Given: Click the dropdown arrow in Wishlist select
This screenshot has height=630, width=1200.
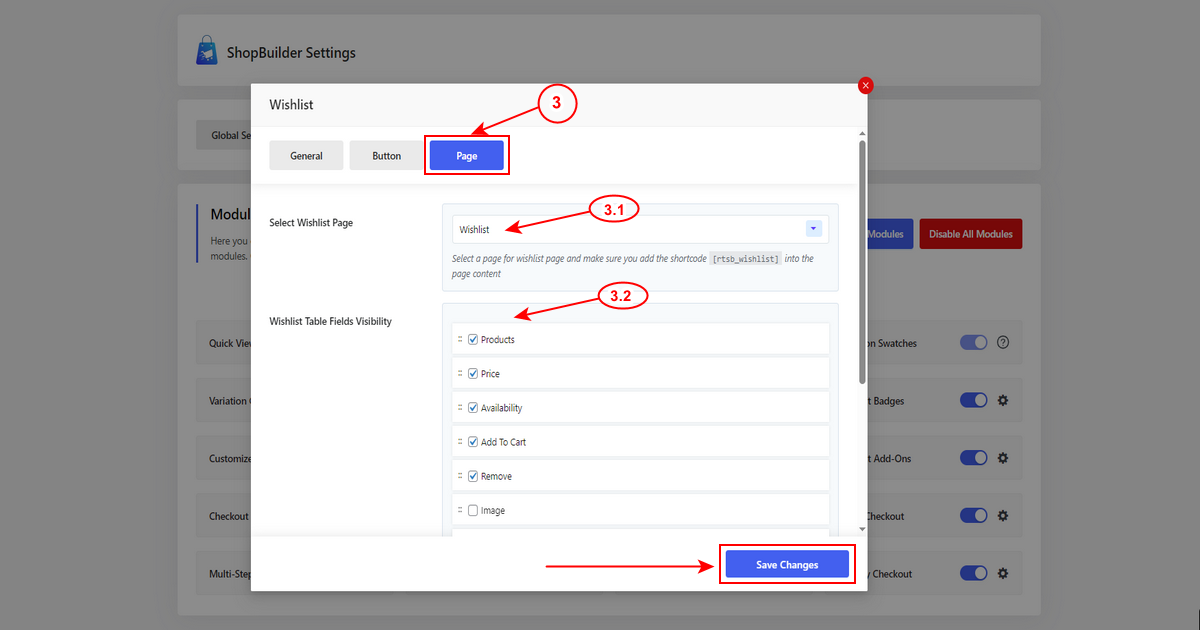Looking at the screenshot, I should [813, 229].
